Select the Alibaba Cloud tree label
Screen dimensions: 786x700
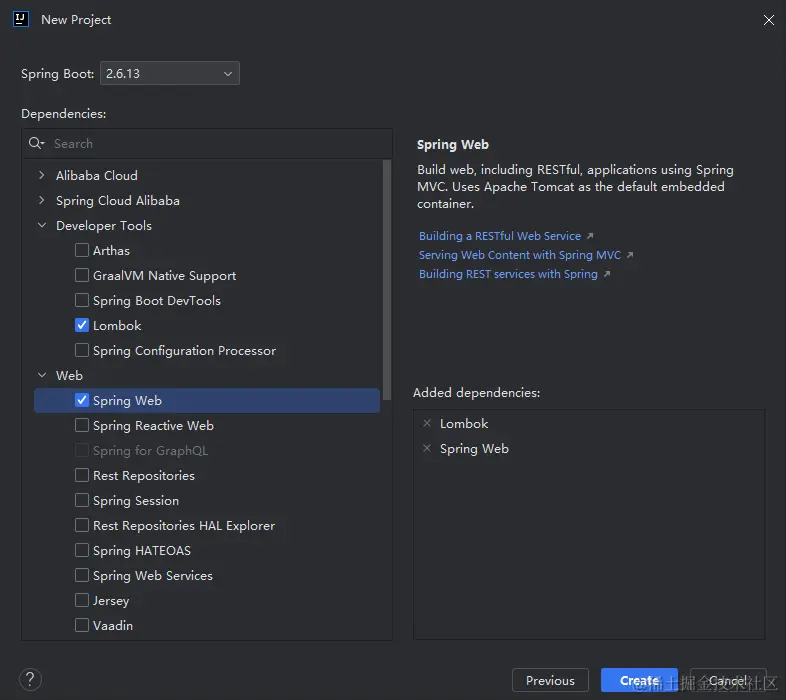pyautogui.click(x=97, y=176)
